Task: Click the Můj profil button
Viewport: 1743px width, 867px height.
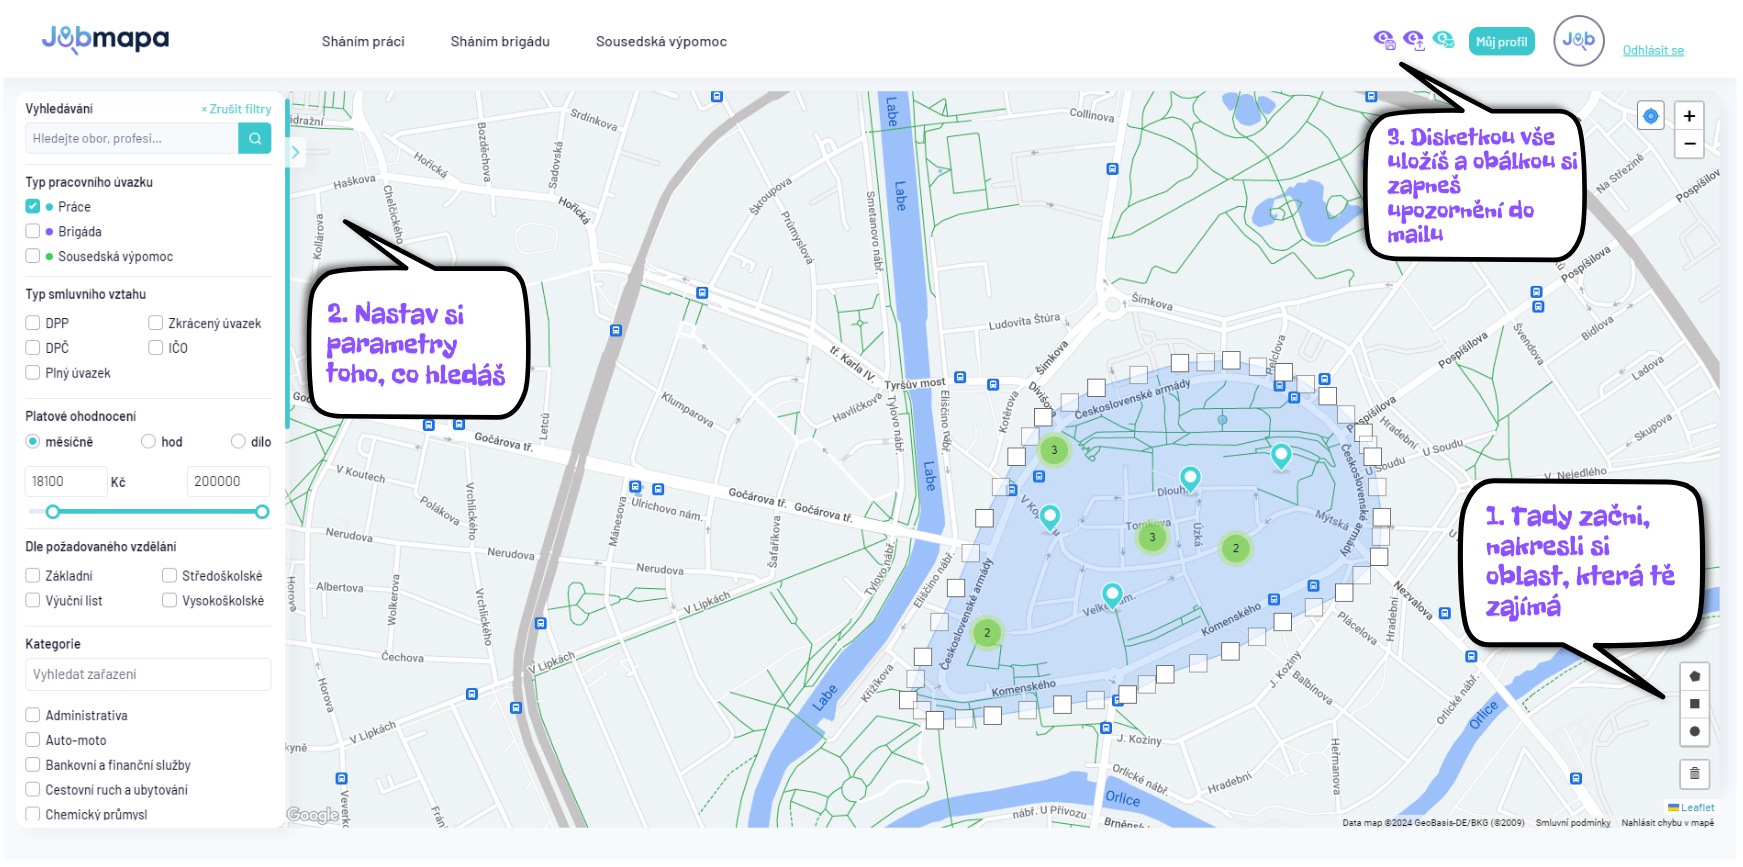Action: 1501,42
